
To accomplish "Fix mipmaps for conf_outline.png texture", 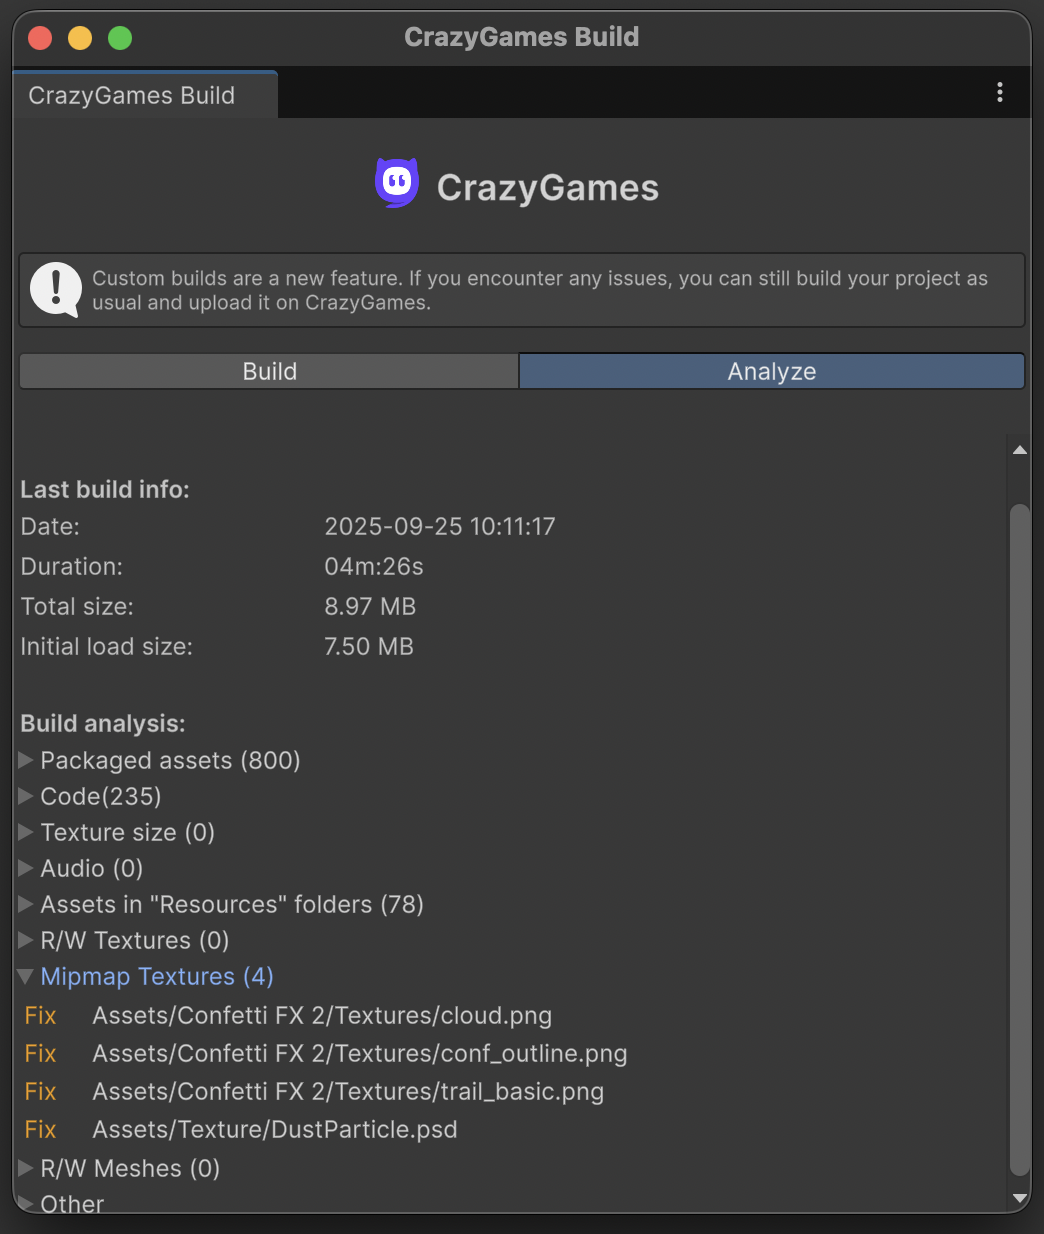I will point(40,1054).
